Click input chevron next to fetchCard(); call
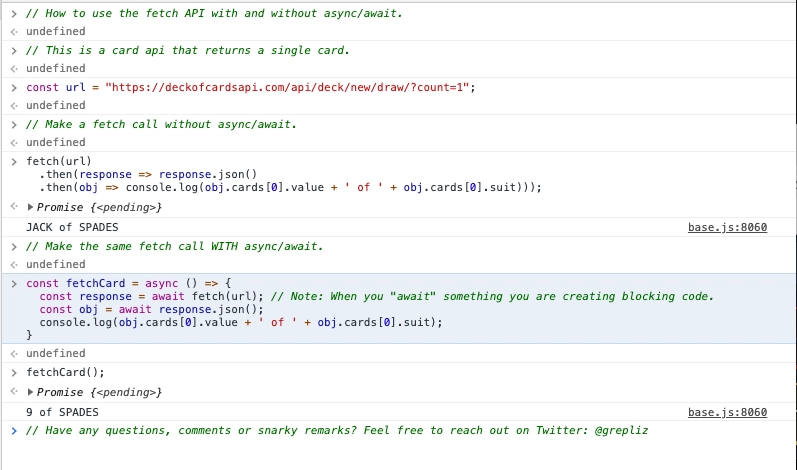The image size is (797, 470). [x=14, y=372]
